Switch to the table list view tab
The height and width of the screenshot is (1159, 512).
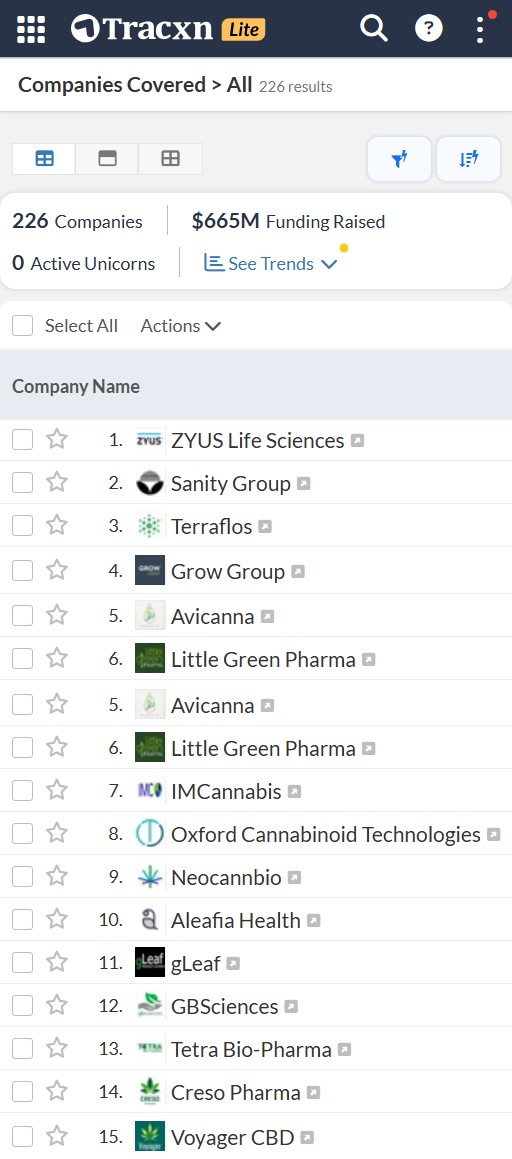pyautogui.click(x=44, y=158)
